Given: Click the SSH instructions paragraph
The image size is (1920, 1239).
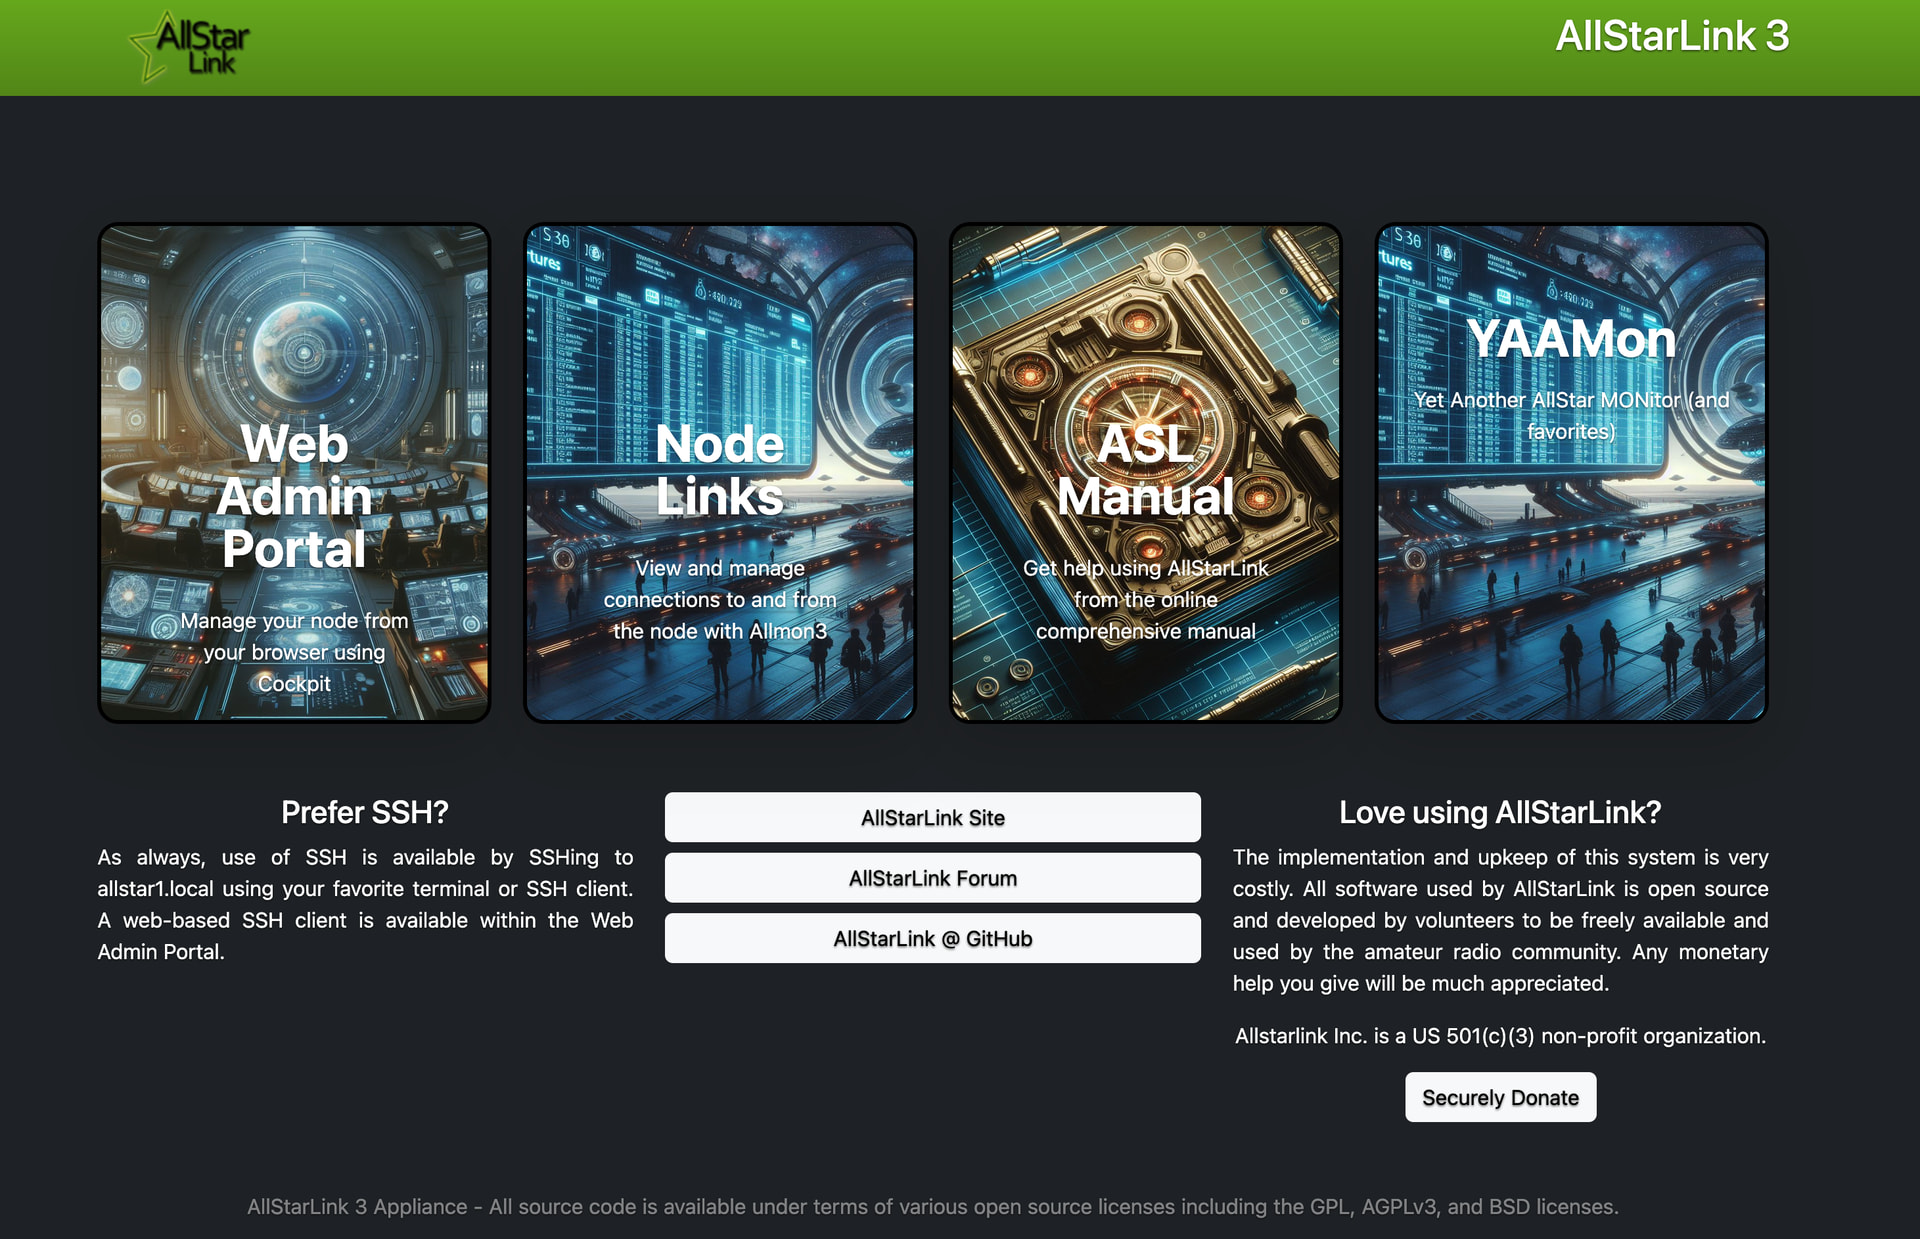Looking at the screenshot, I should pos(365,904).
